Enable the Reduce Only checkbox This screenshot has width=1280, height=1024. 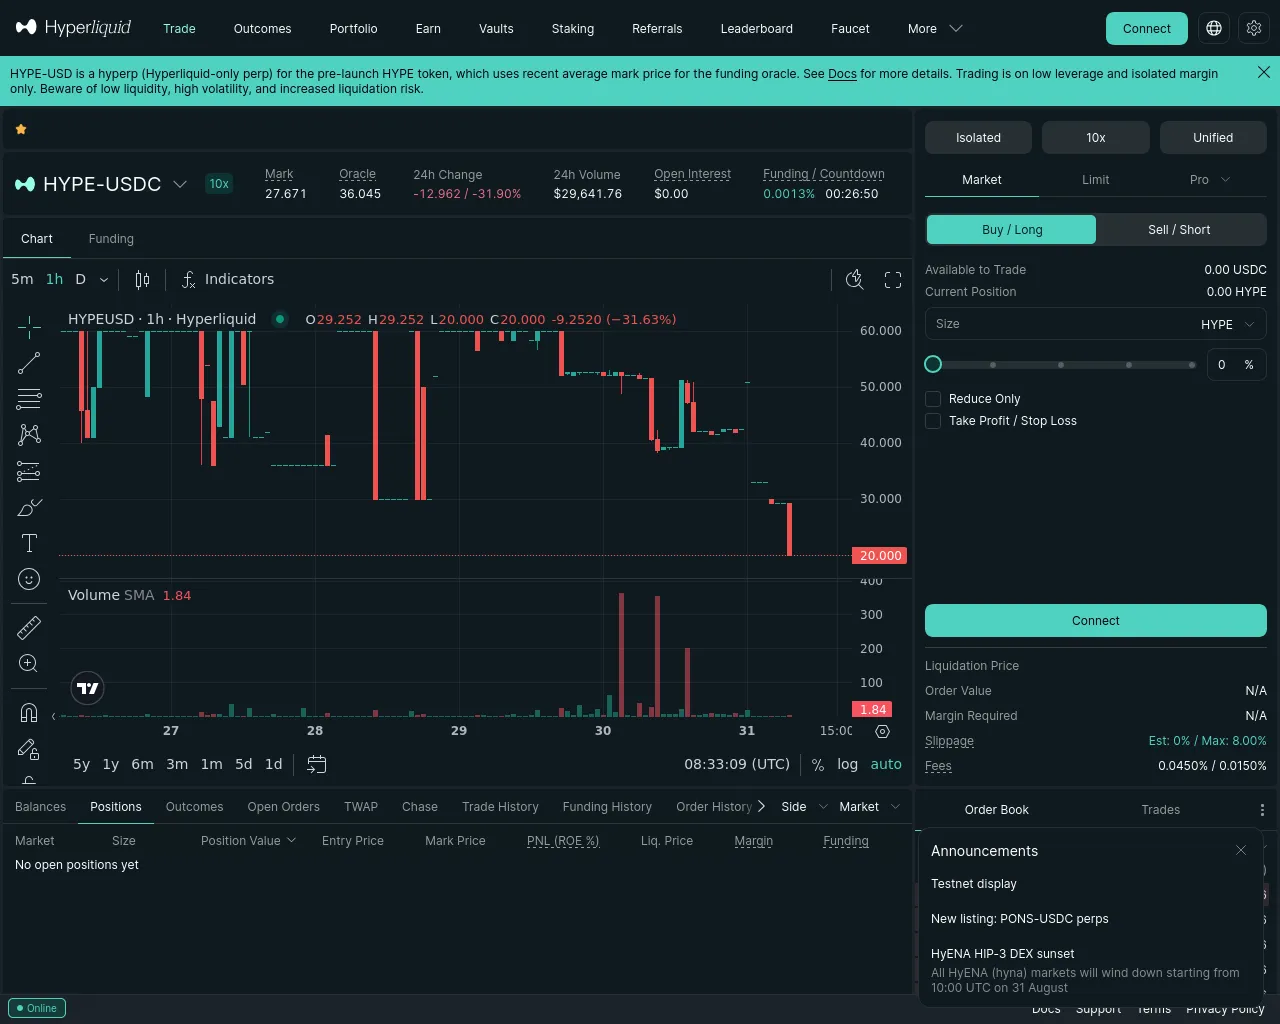[x=933, y=399]
